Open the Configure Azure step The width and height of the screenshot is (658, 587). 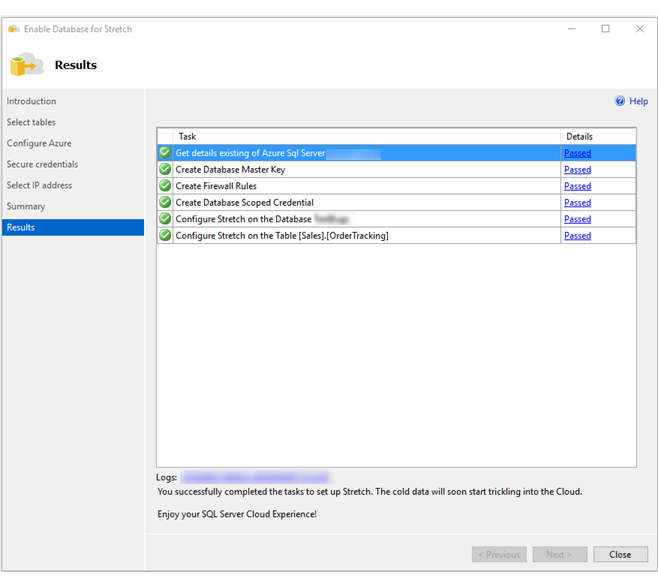39,143
